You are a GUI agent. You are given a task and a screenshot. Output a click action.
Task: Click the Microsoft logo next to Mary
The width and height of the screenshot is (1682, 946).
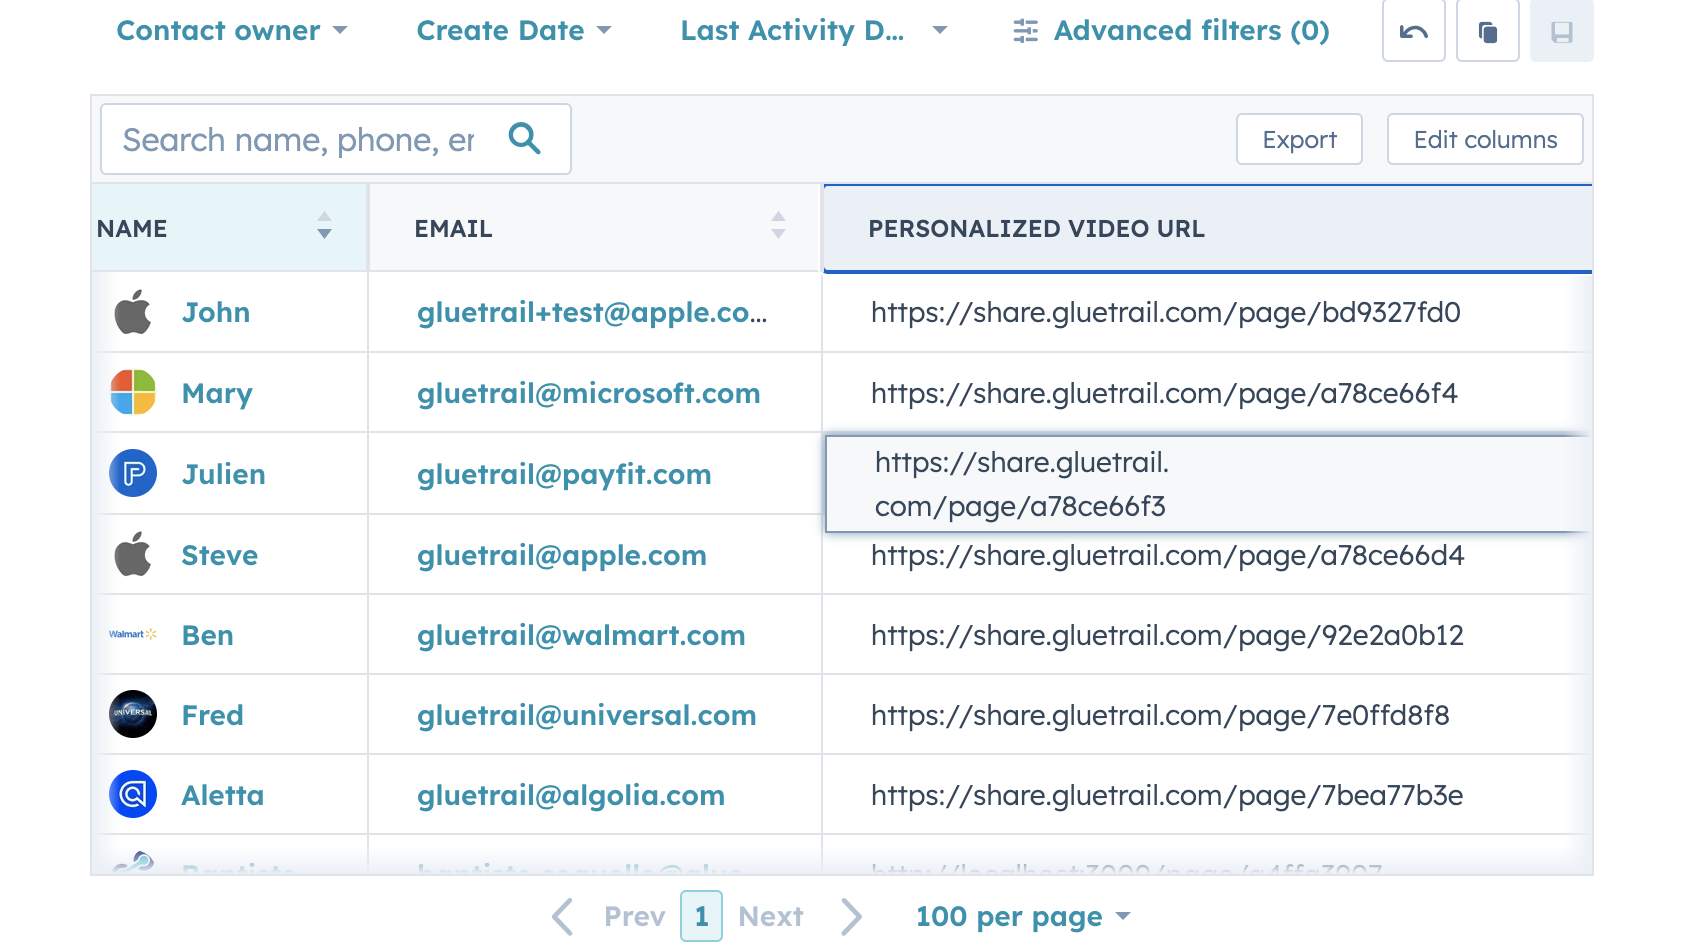[x=133, y=392]
